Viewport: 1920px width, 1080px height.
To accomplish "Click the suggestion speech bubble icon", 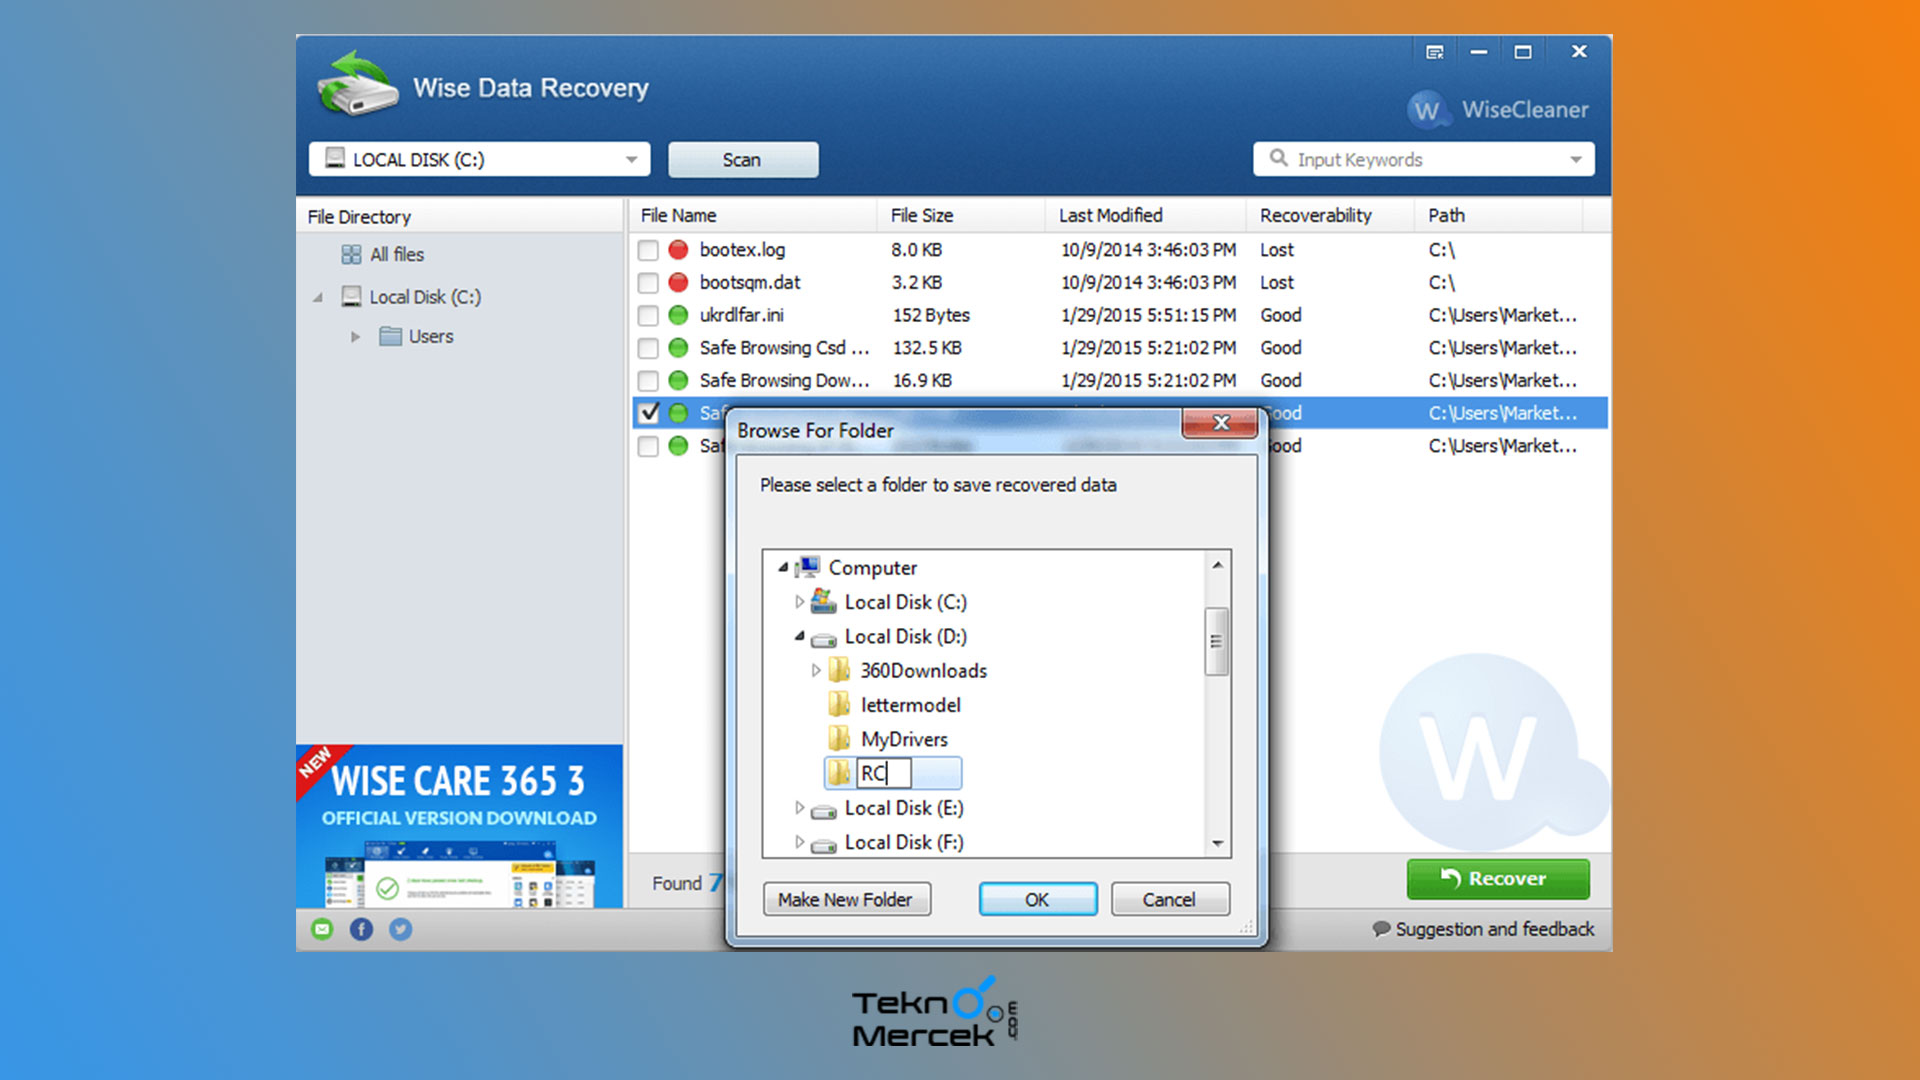I will [1381, 929].
